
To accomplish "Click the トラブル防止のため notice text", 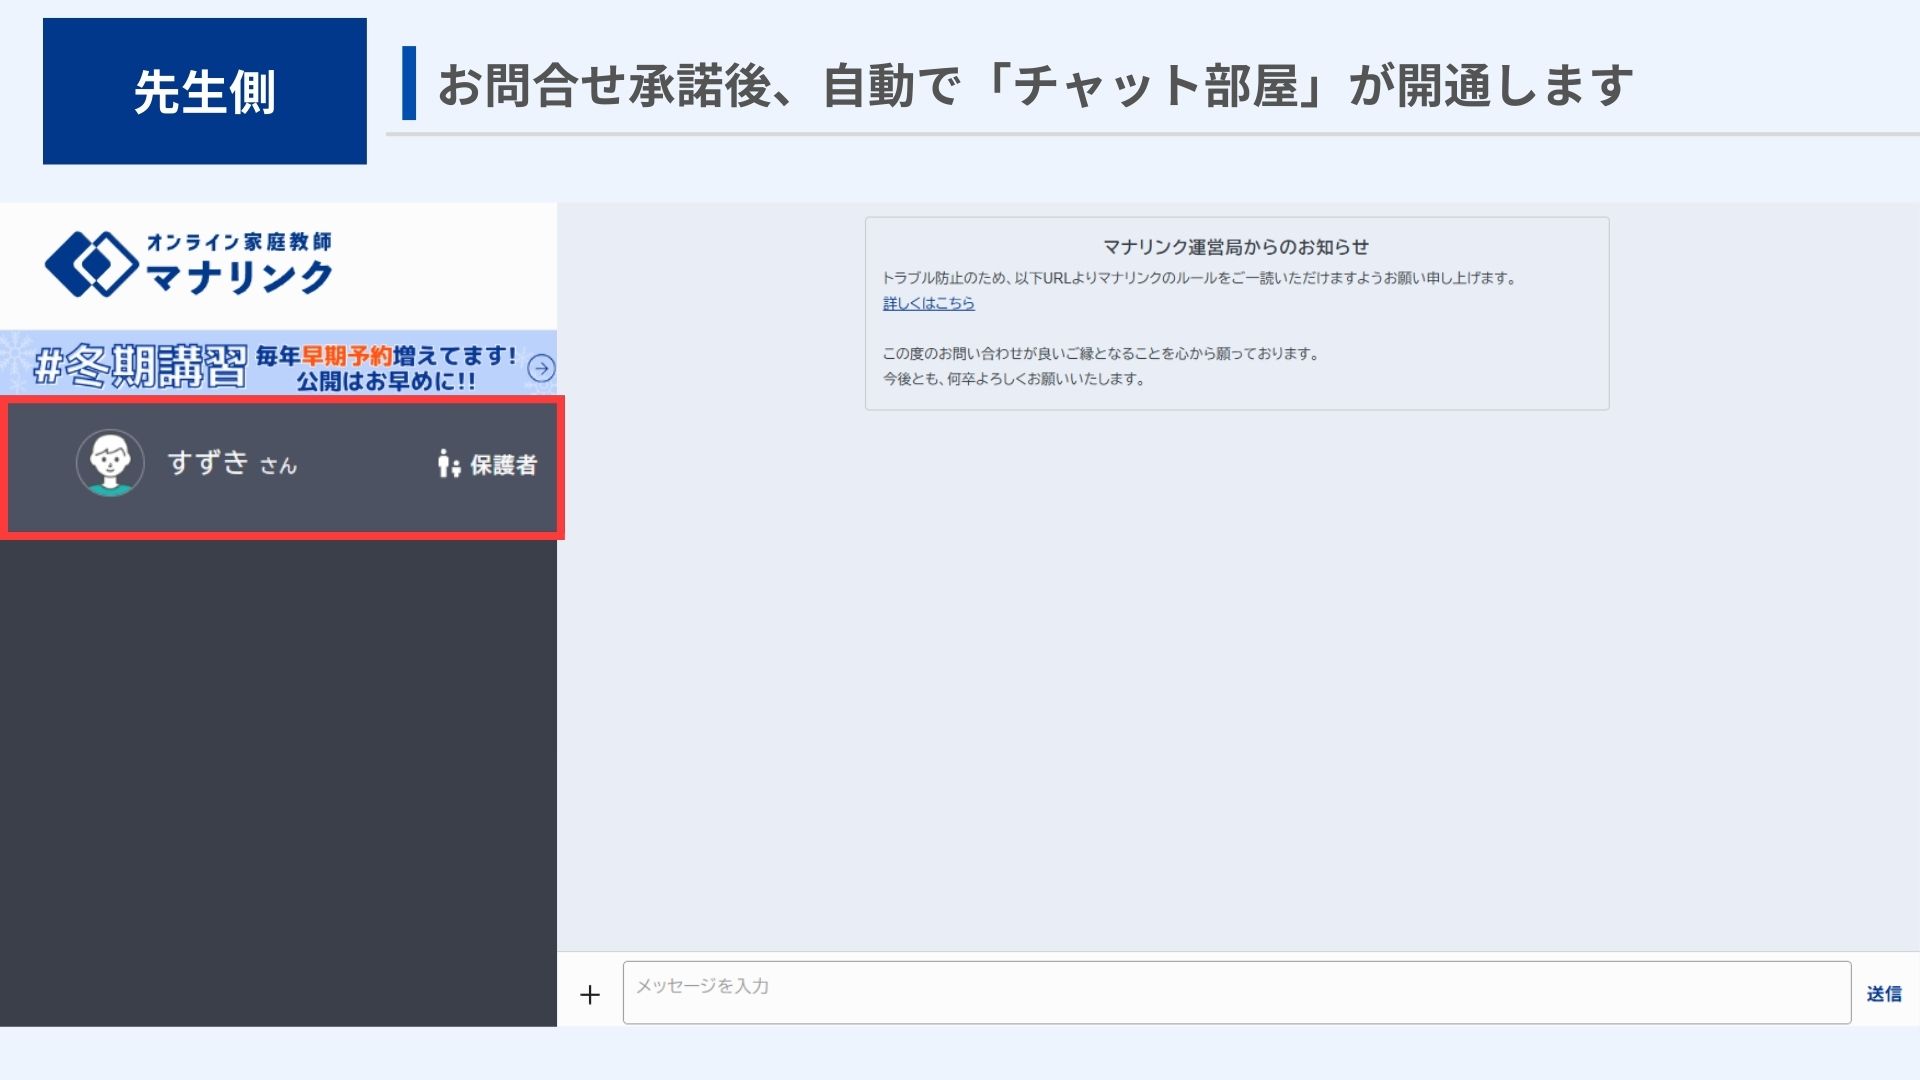I will (1199, 278).
